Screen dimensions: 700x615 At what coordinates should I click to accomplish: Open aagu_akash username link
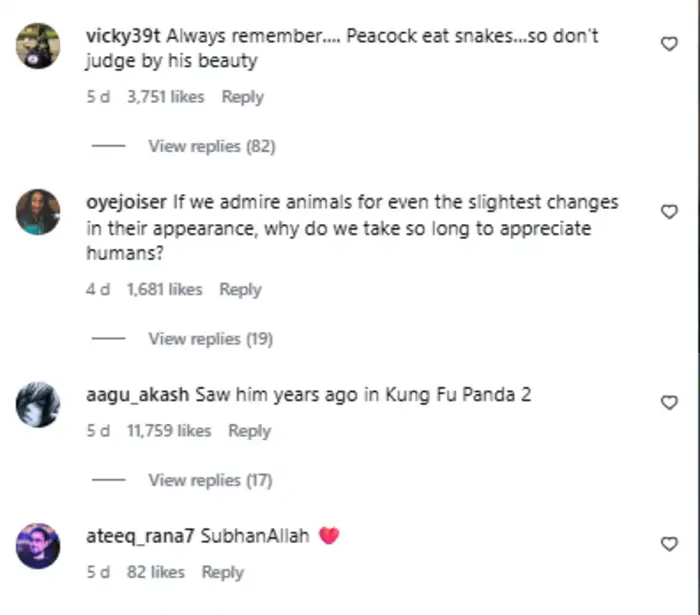point(138,394)
